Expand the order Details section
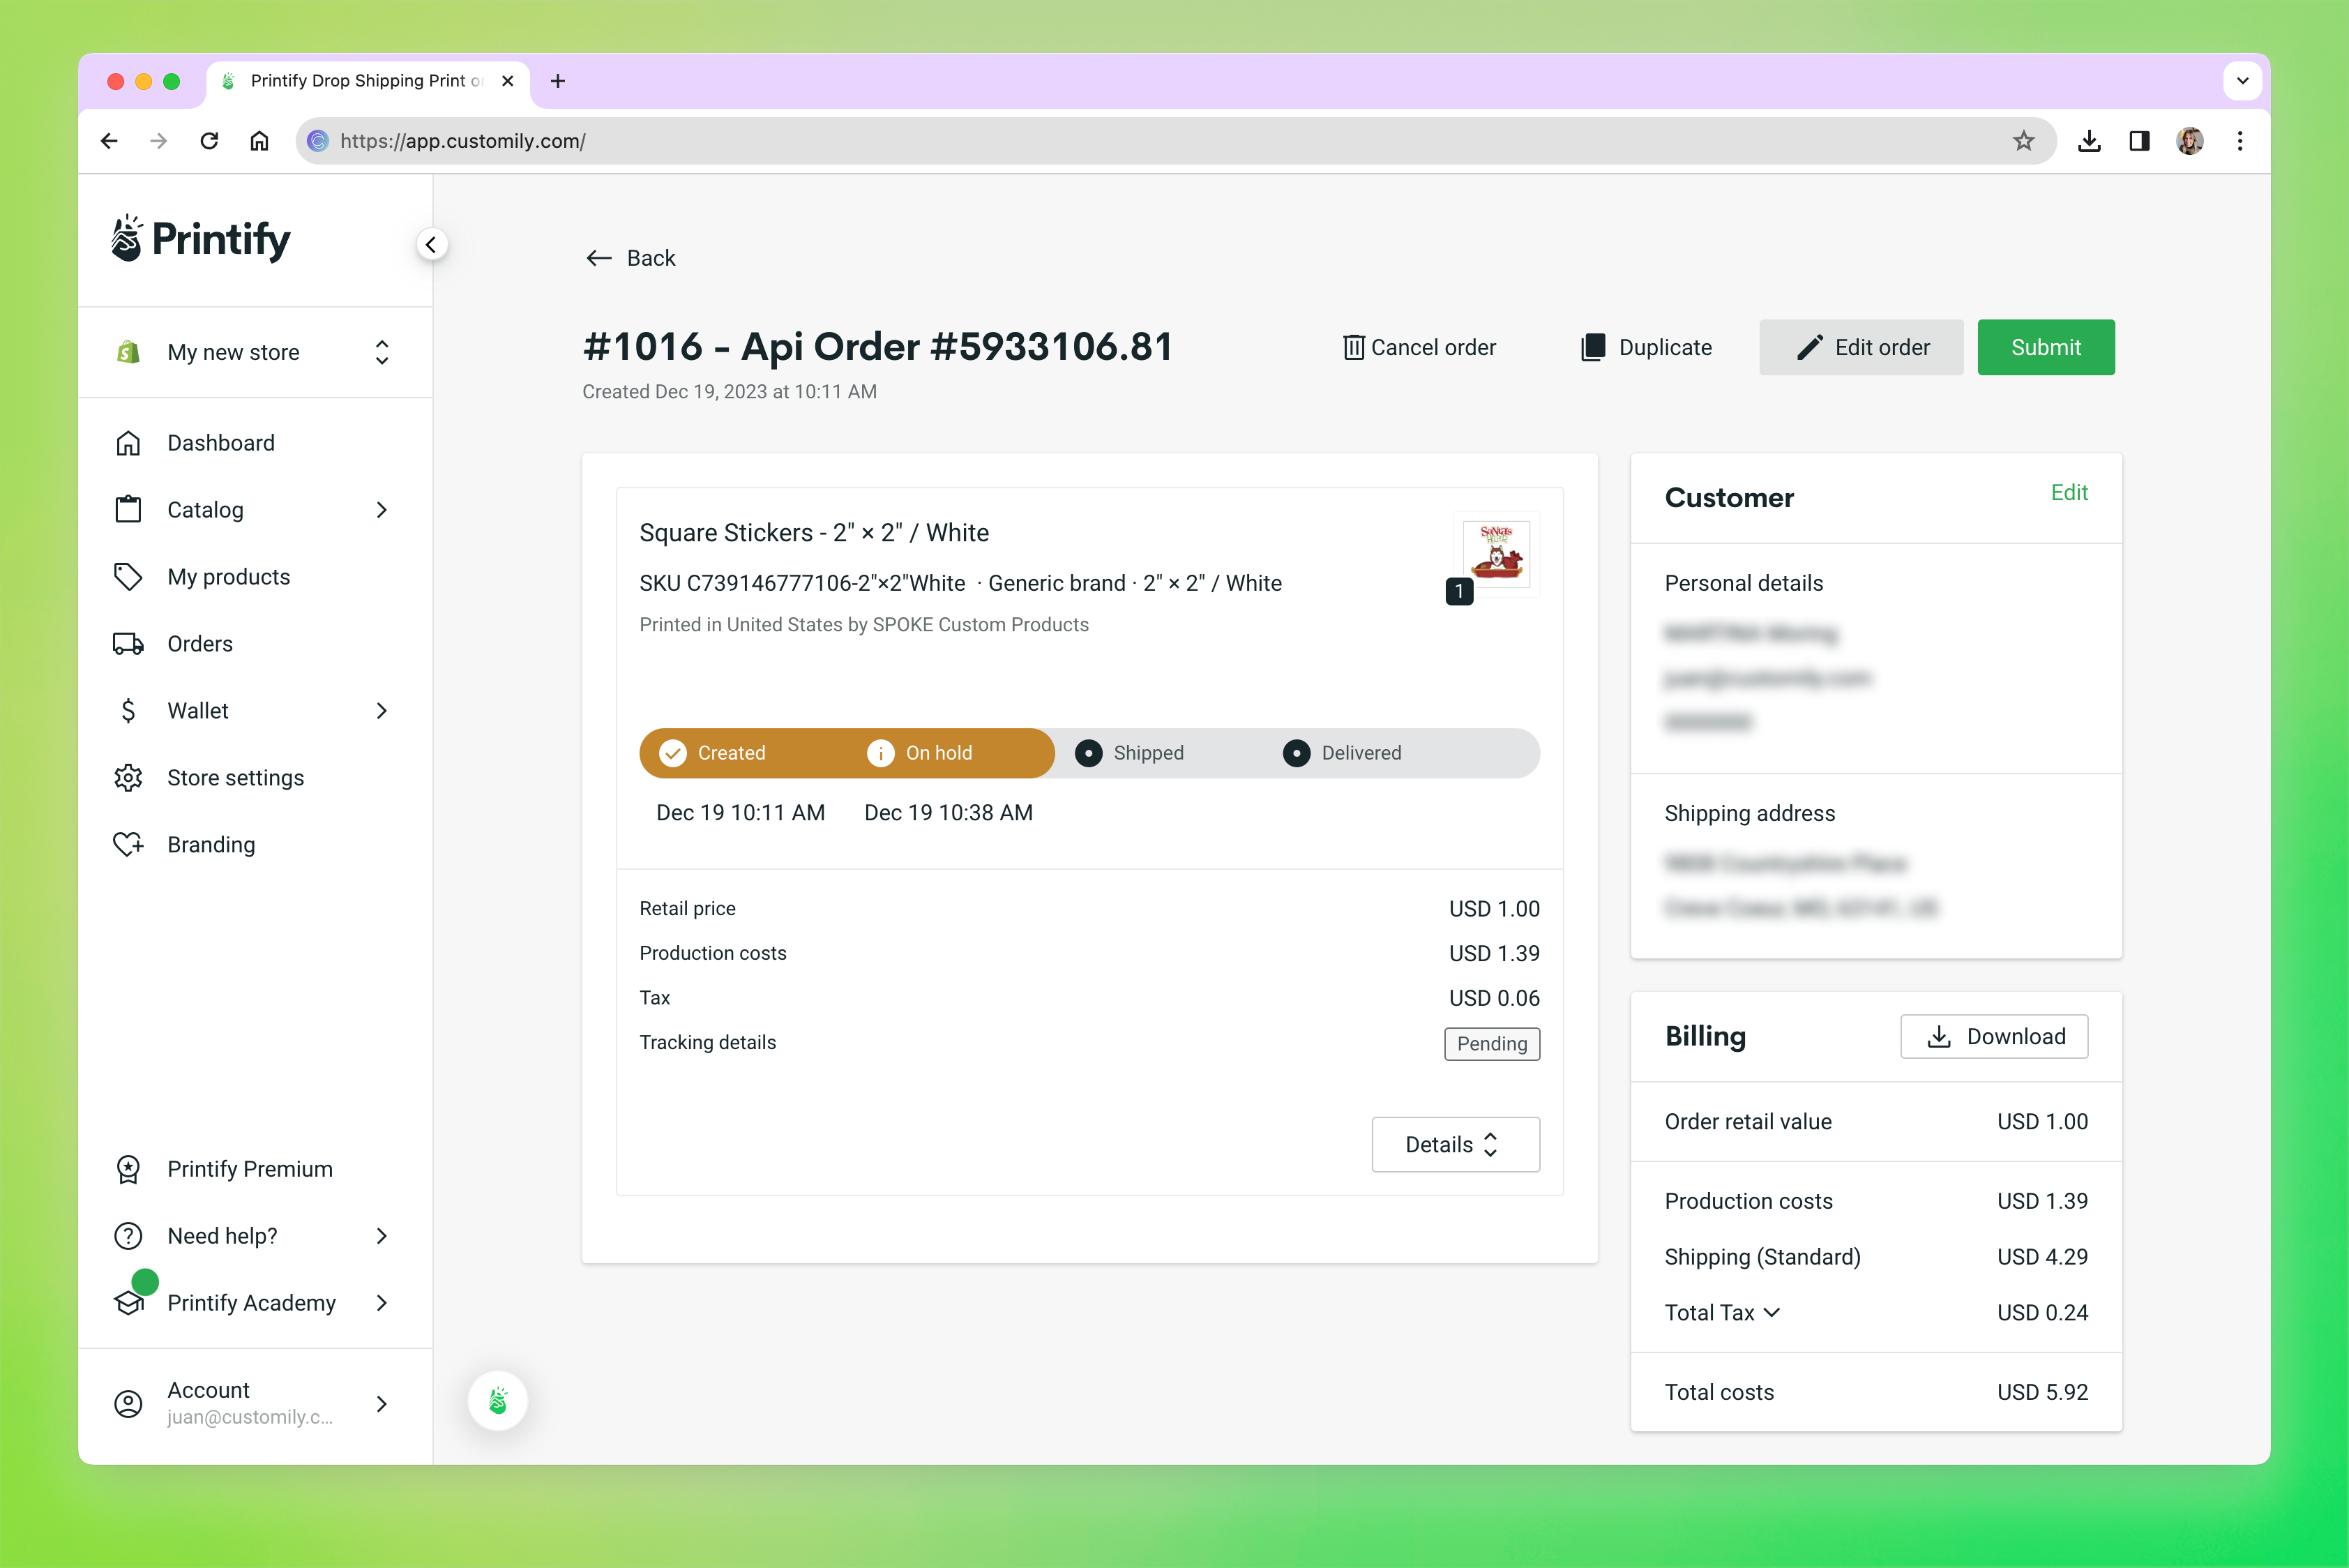 point(1455,1144)
